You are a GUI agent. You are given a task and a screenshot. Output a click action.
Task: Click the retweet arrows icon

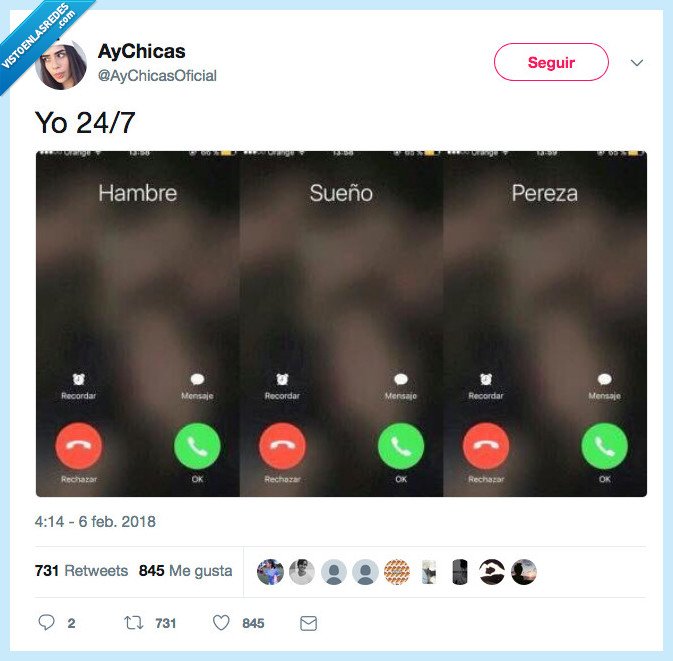pos(133,622)
